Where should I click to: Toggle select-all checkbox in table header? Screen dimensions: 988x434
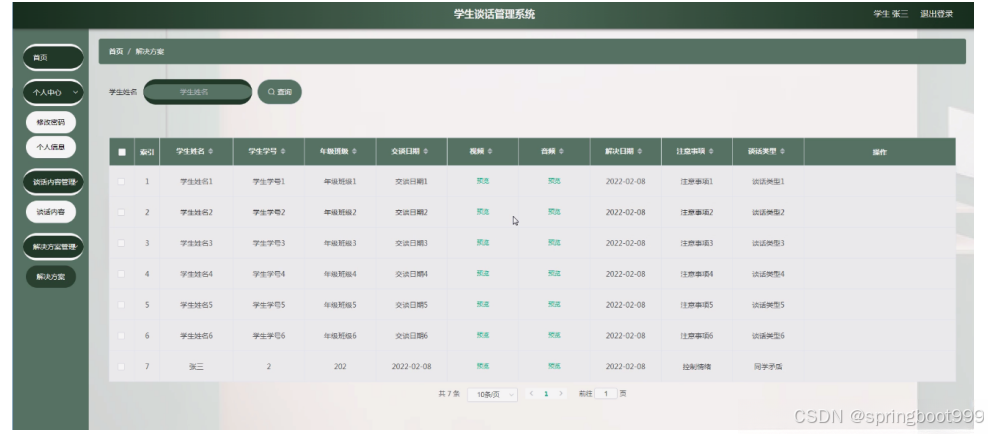click(122, 152)
